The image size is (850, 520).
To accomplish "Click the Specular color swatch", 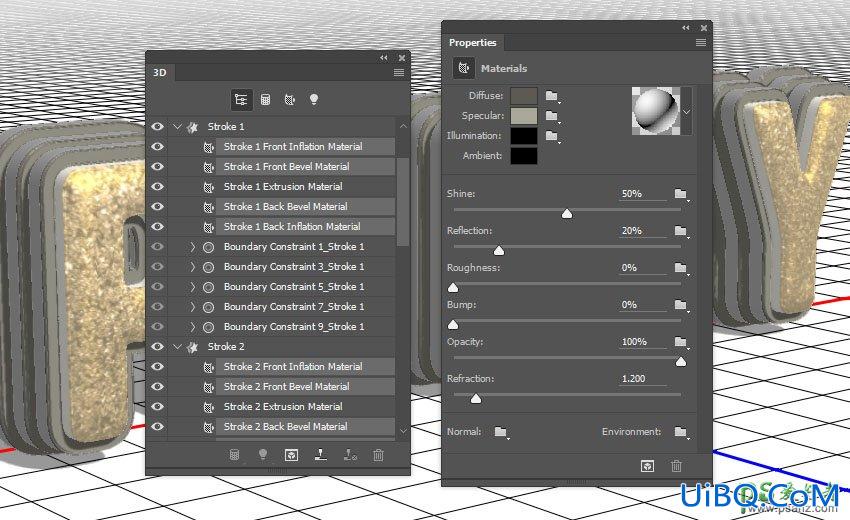I will click(524, 116).
